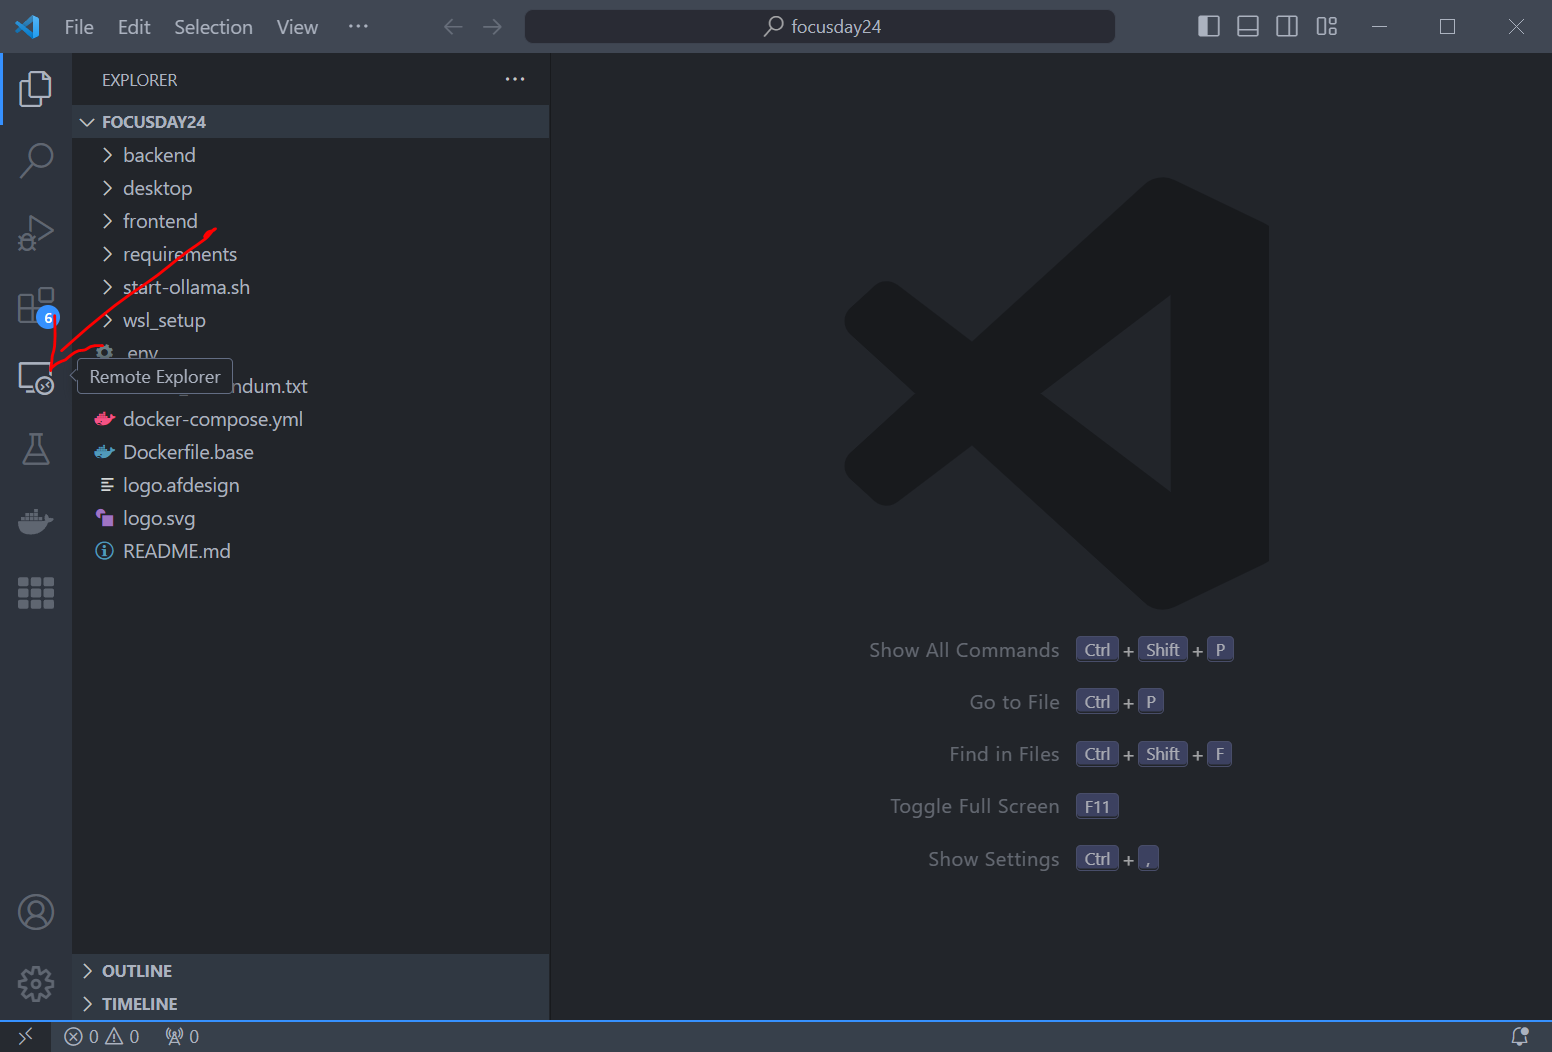Open the View menu
1552x1052 pixels.
click(x=297, y=27)
